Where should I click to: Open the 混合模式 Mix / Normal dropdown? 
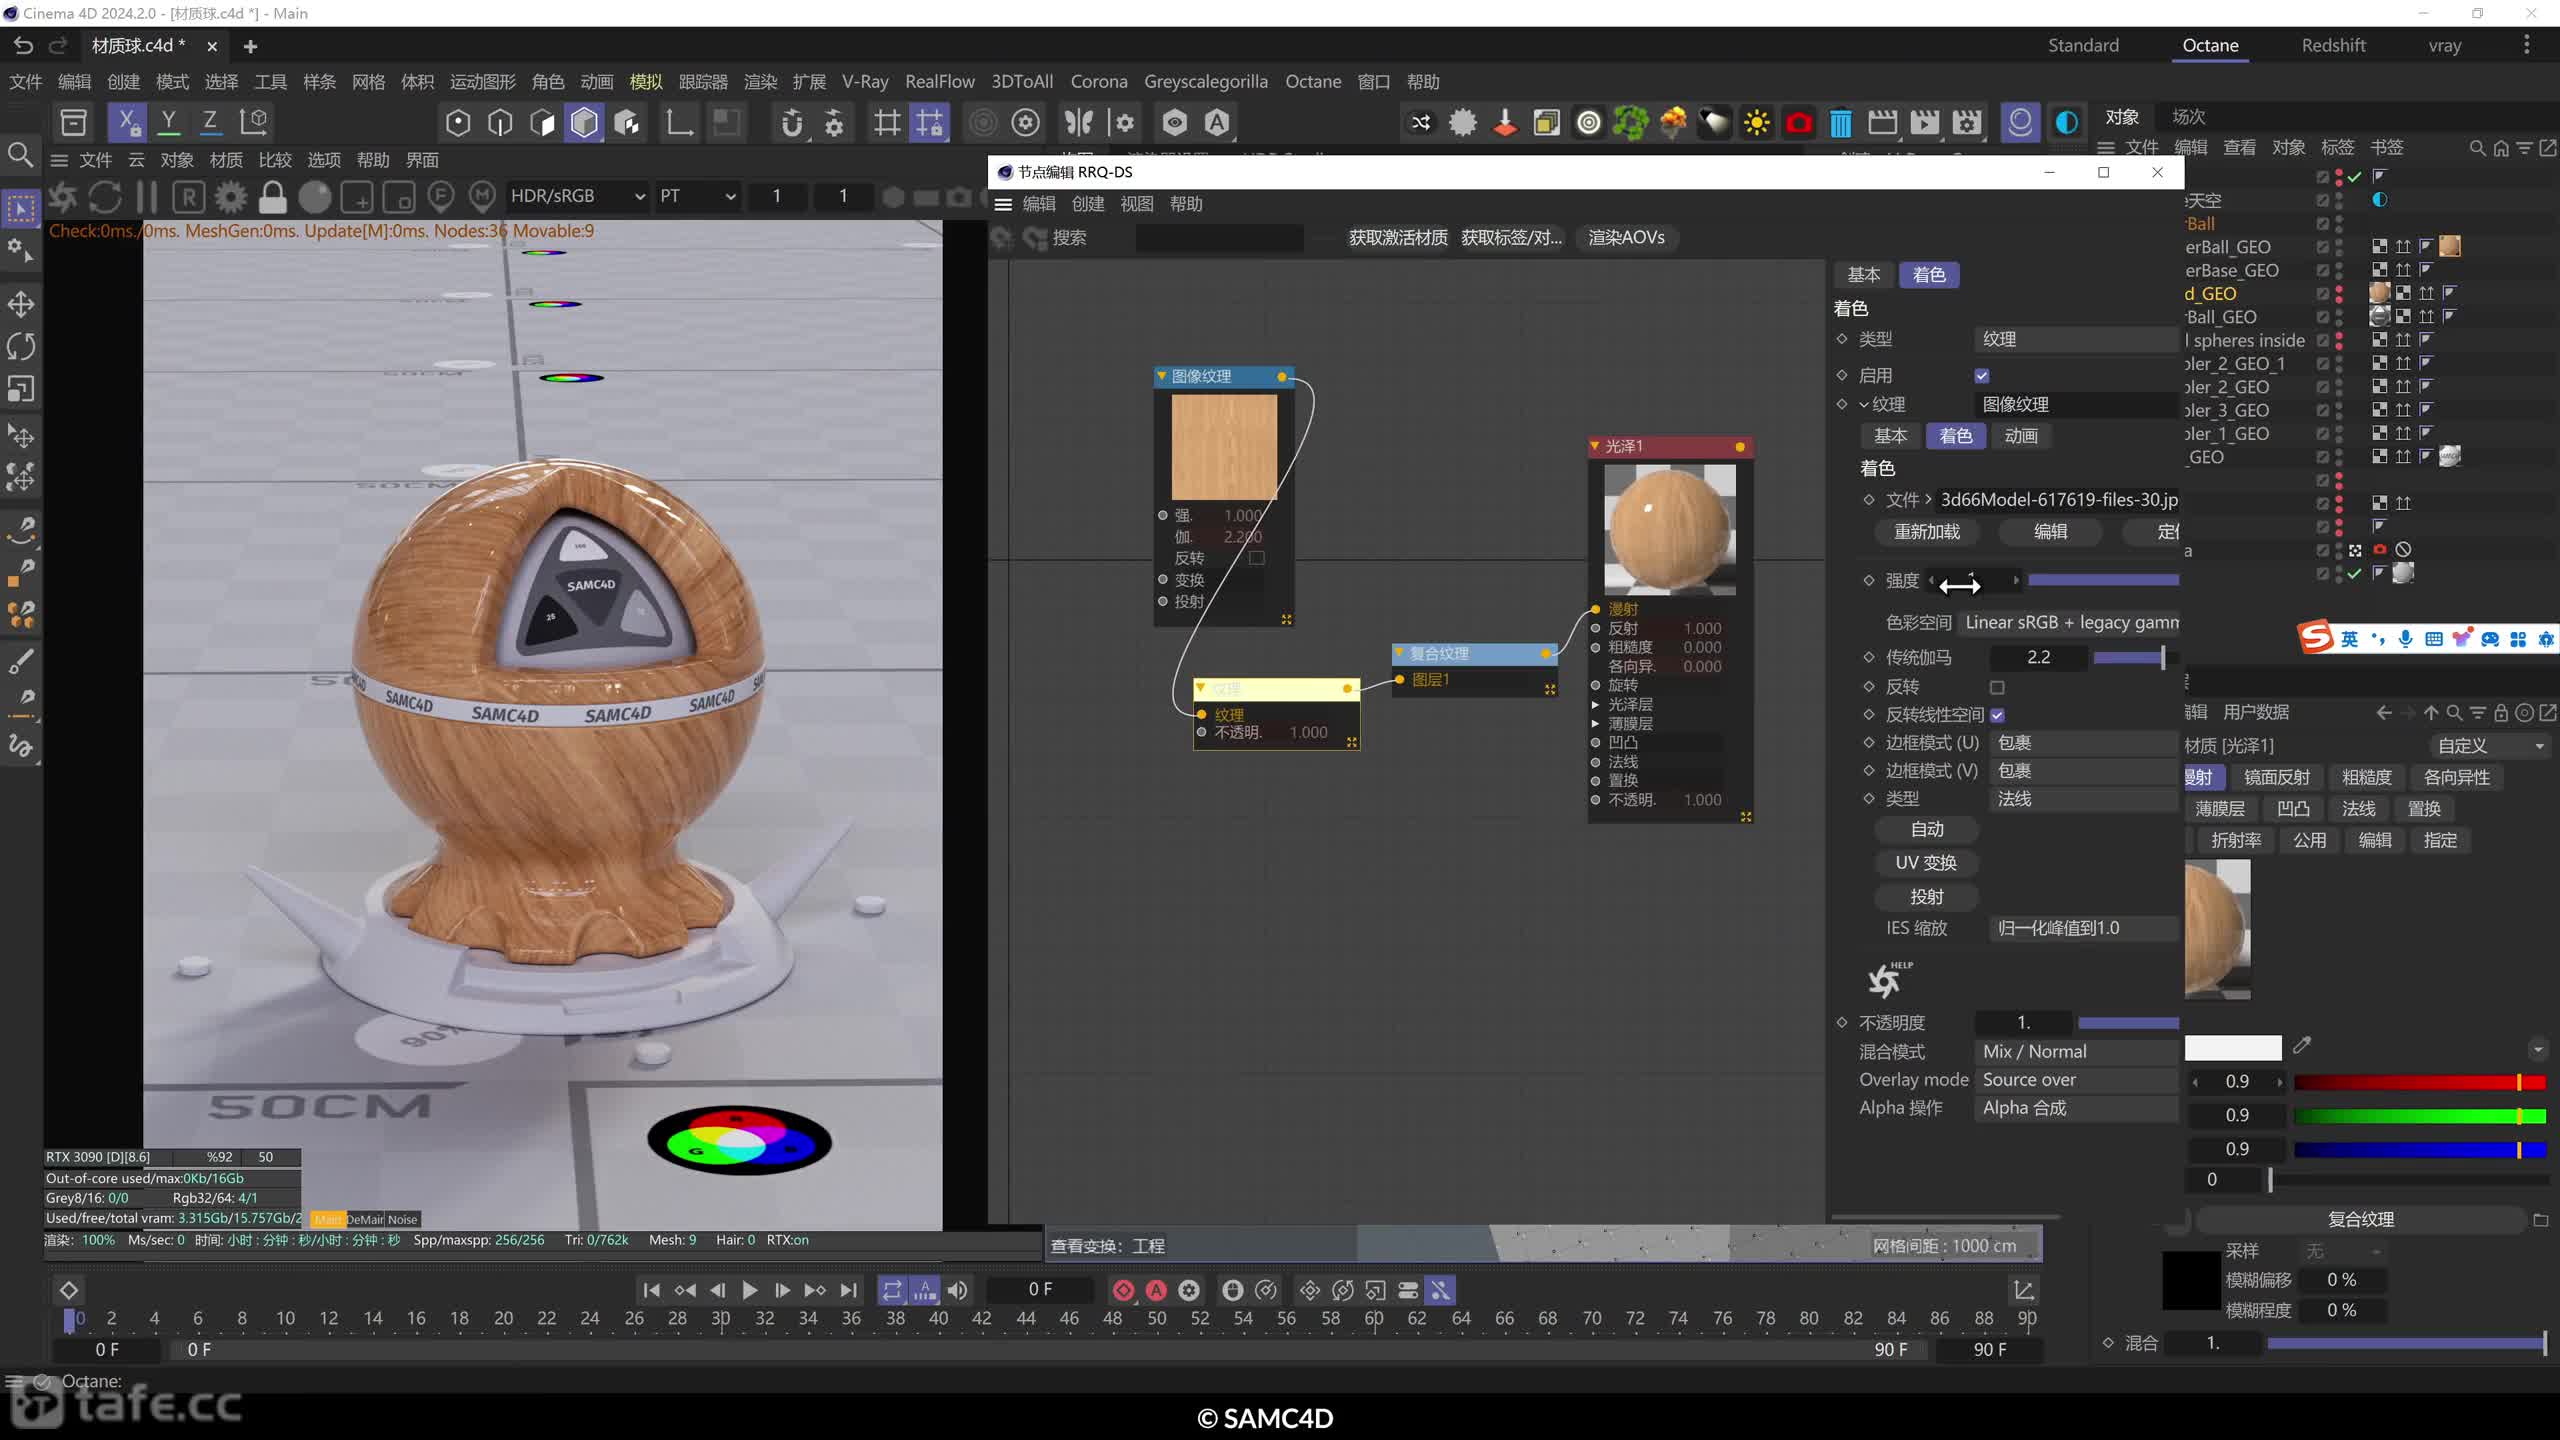pyautogui.click(x=2076, y=1052)
